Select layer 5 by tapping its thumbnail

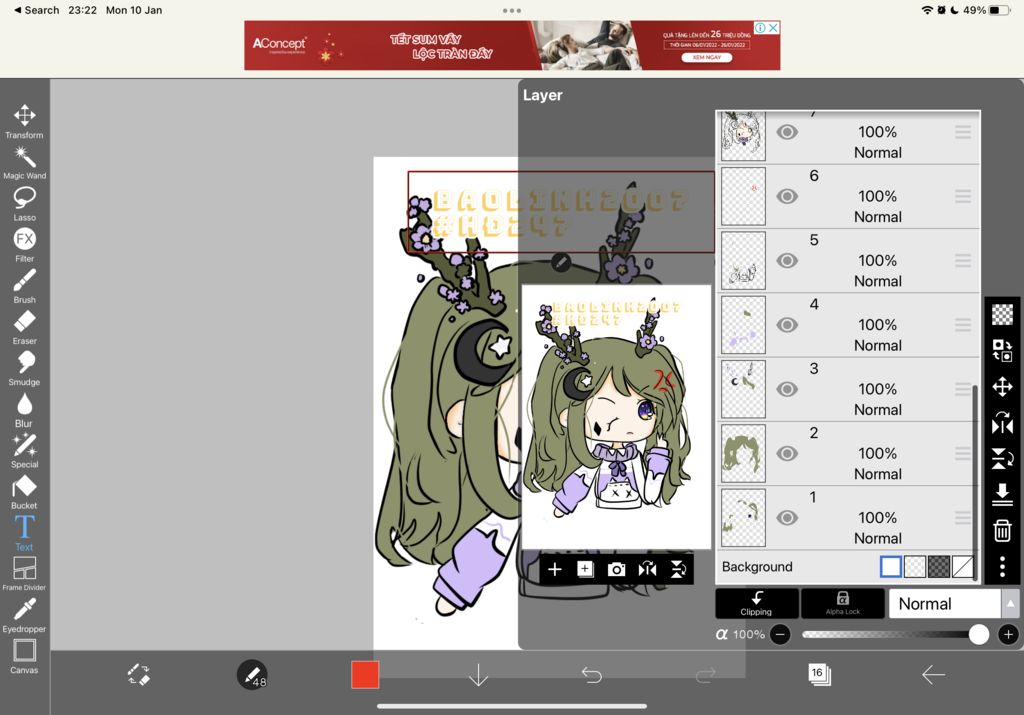coord(742,260)
